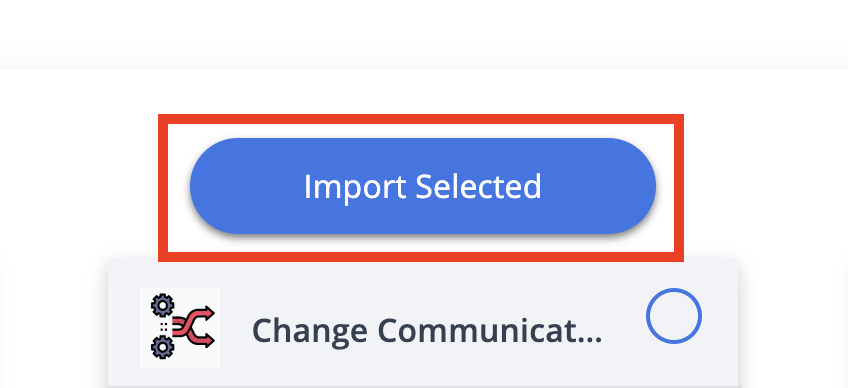Image resolution: width=848 pixels, height=388 pixels.
Task: Click the Change Communicat... title text
Action: pyautogui.click(x=427, y=330)
